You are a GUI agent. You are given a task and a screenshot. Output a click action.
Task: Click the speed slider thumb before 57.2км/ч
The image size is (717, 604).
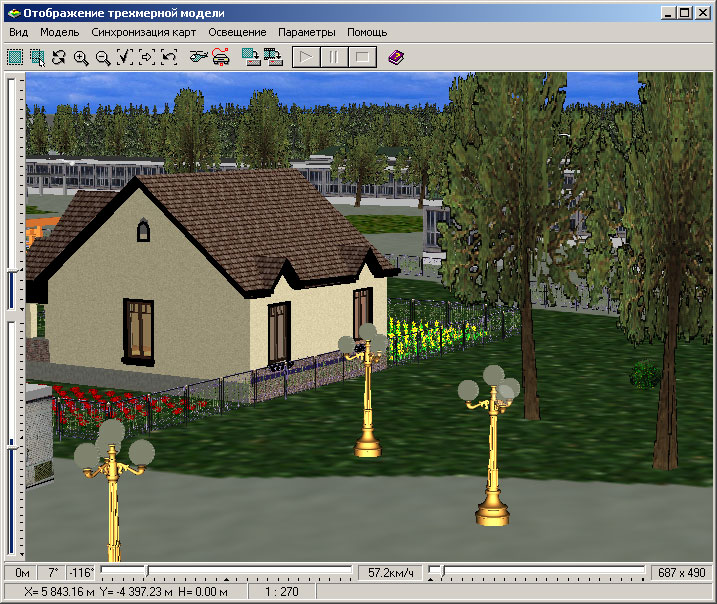tap(147, 571)
